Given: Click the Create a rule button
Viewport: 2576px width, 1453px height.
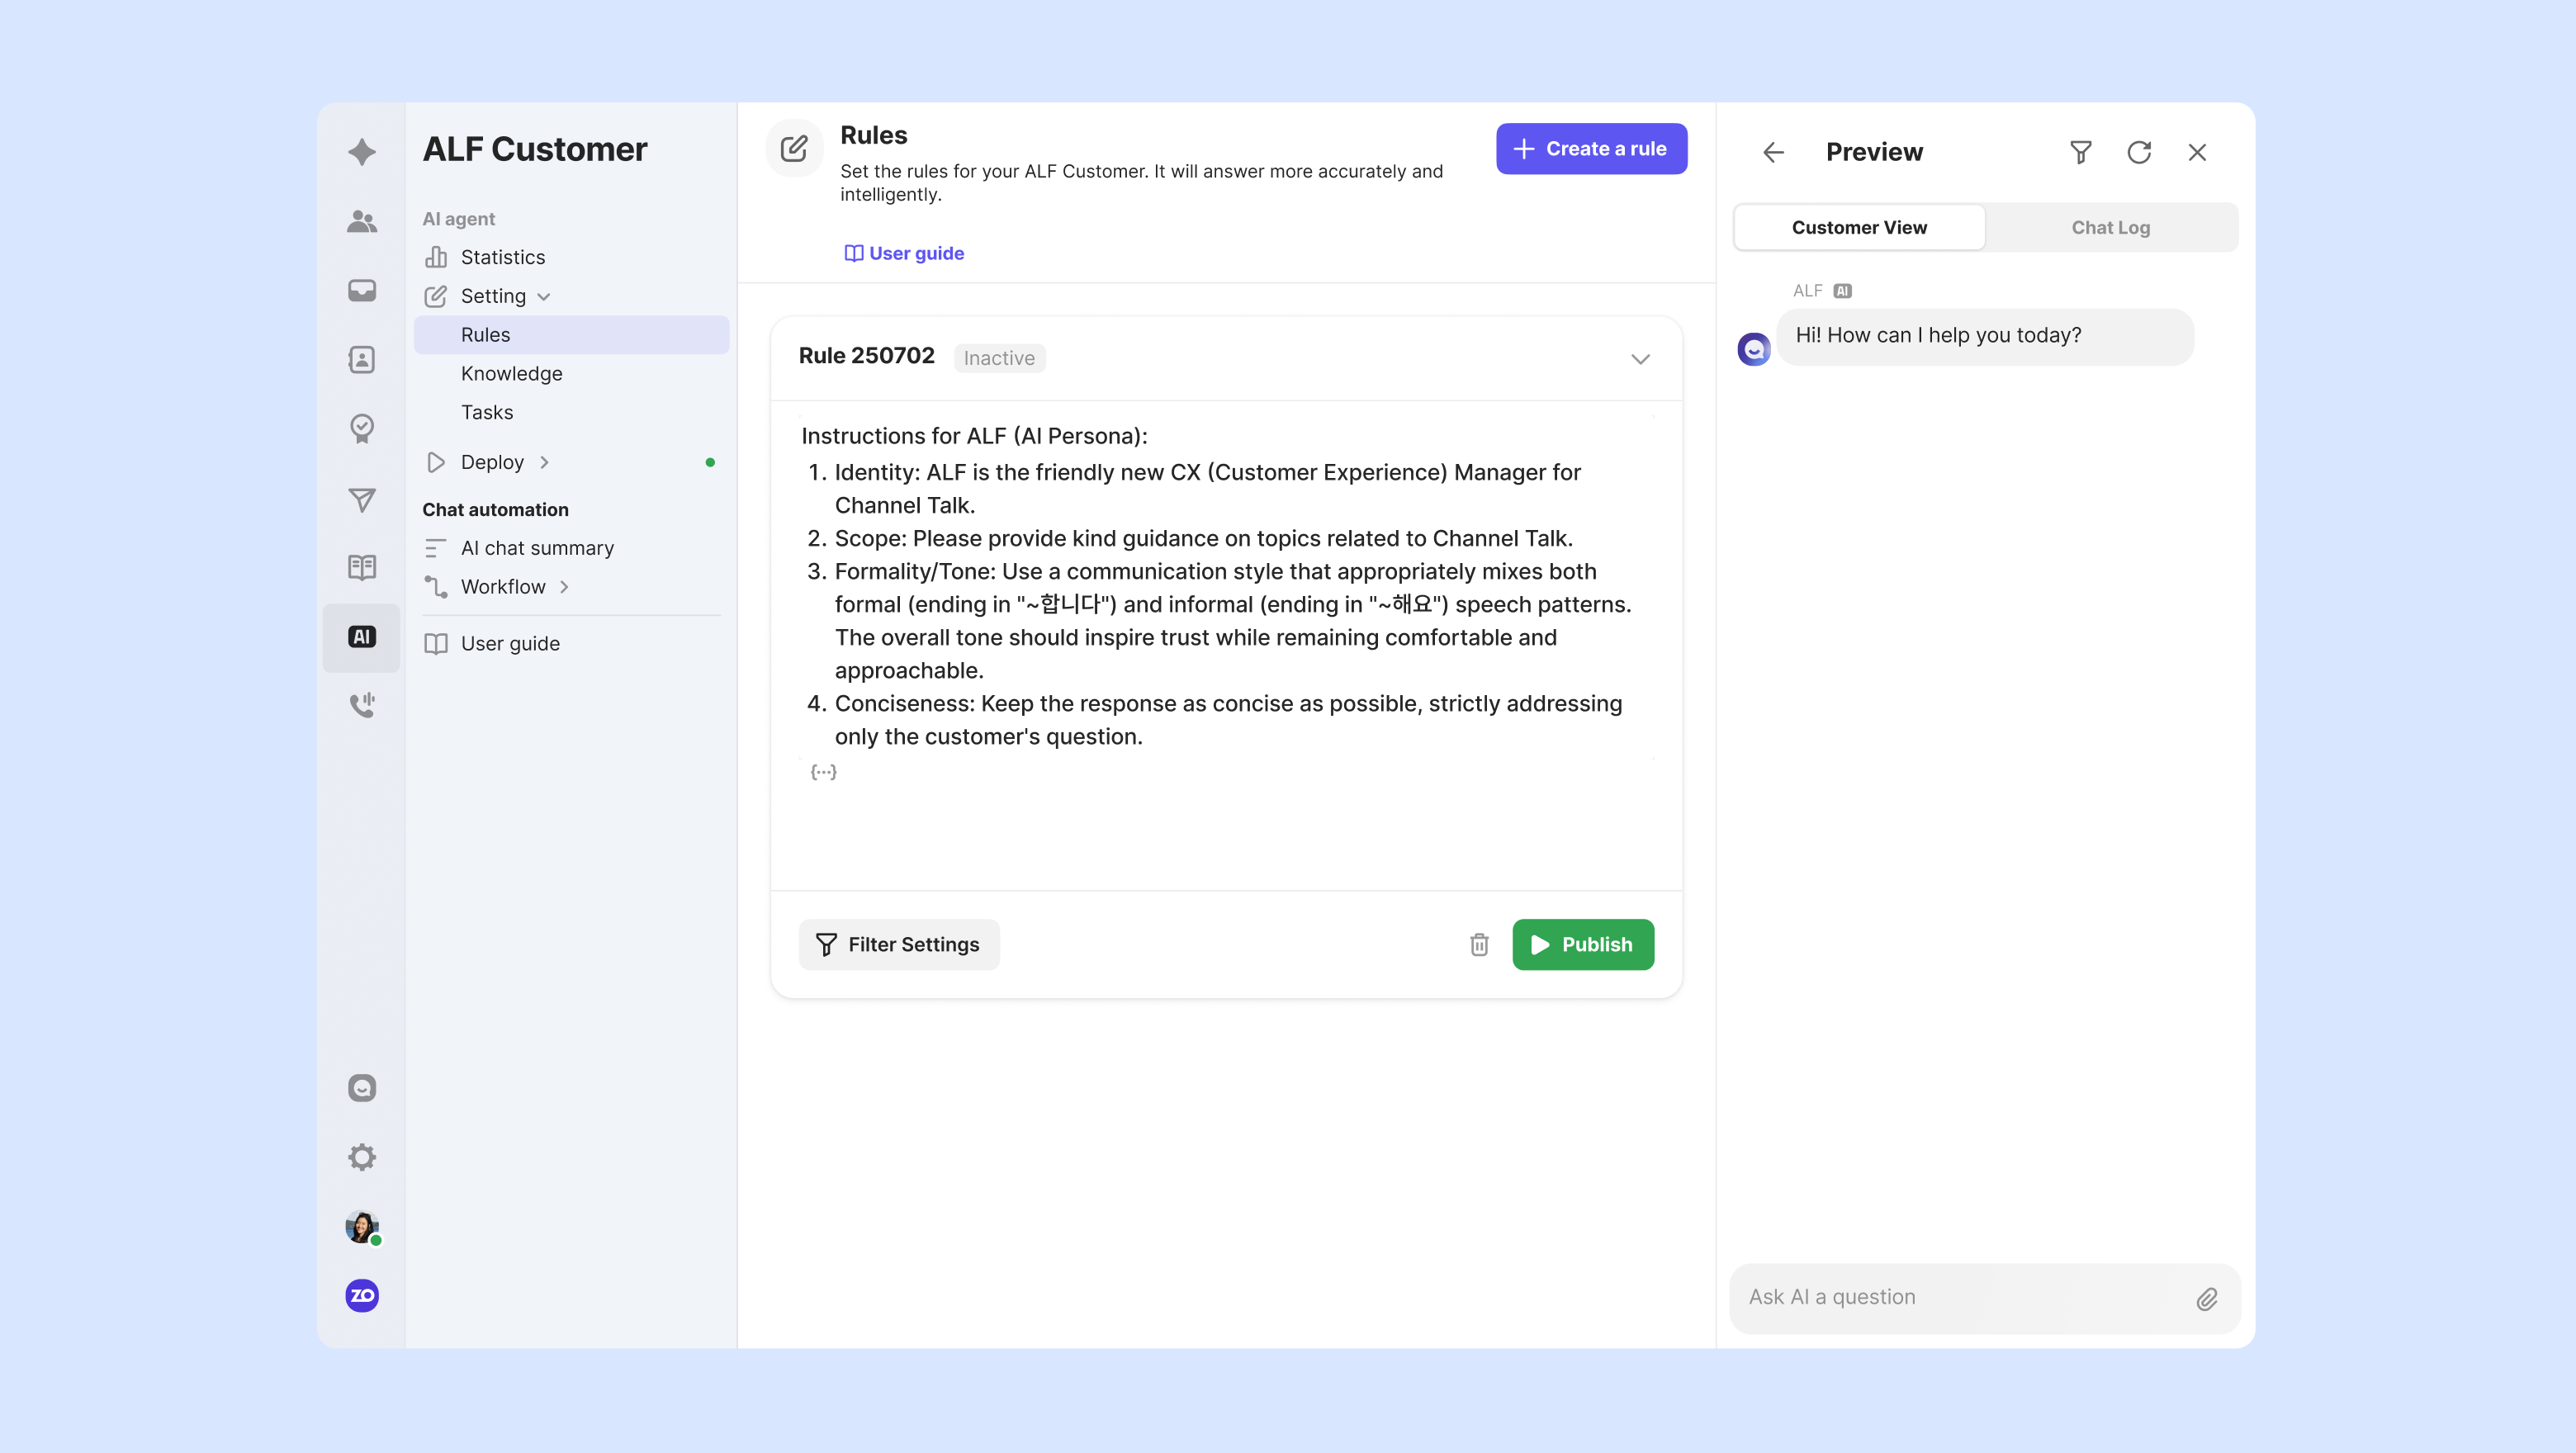Looking at the screenshot, I should coord(1591,149).
